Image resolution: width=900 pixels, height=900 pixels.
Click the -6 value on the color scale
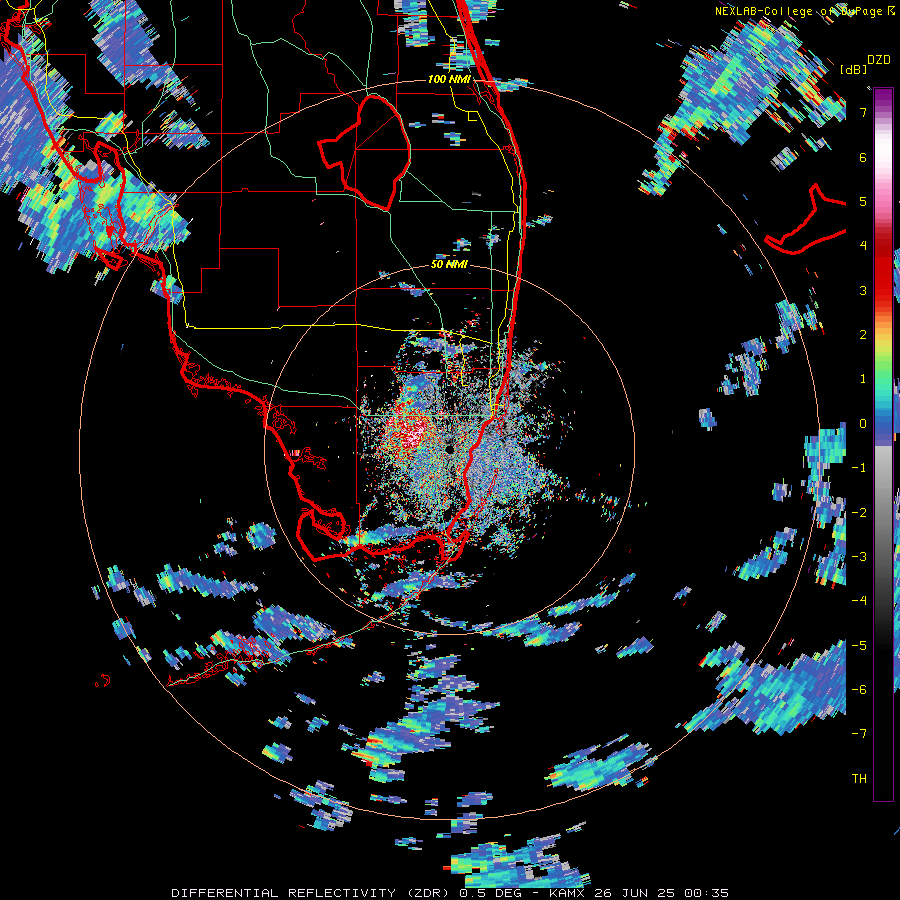[x=859, y=690]
